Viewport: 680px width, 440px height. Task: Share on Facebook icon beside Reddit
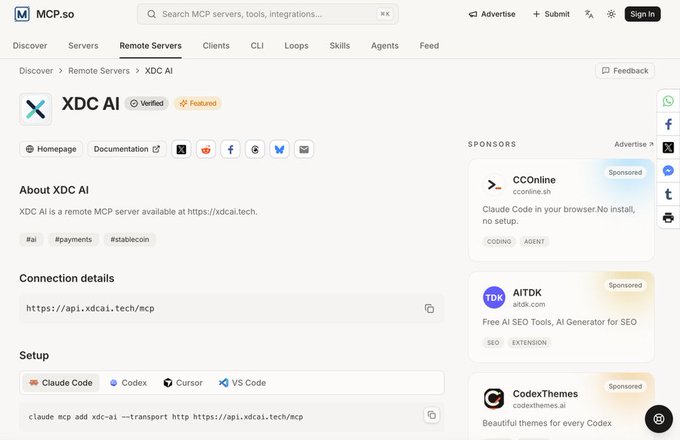[230, 149]
